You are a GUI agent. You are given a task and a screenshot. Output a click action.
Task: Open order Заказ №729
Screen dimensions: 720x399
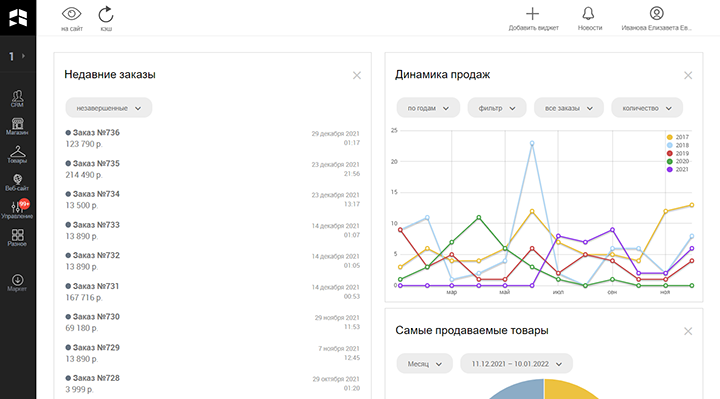pyautogui.click(x=96, y=348)
